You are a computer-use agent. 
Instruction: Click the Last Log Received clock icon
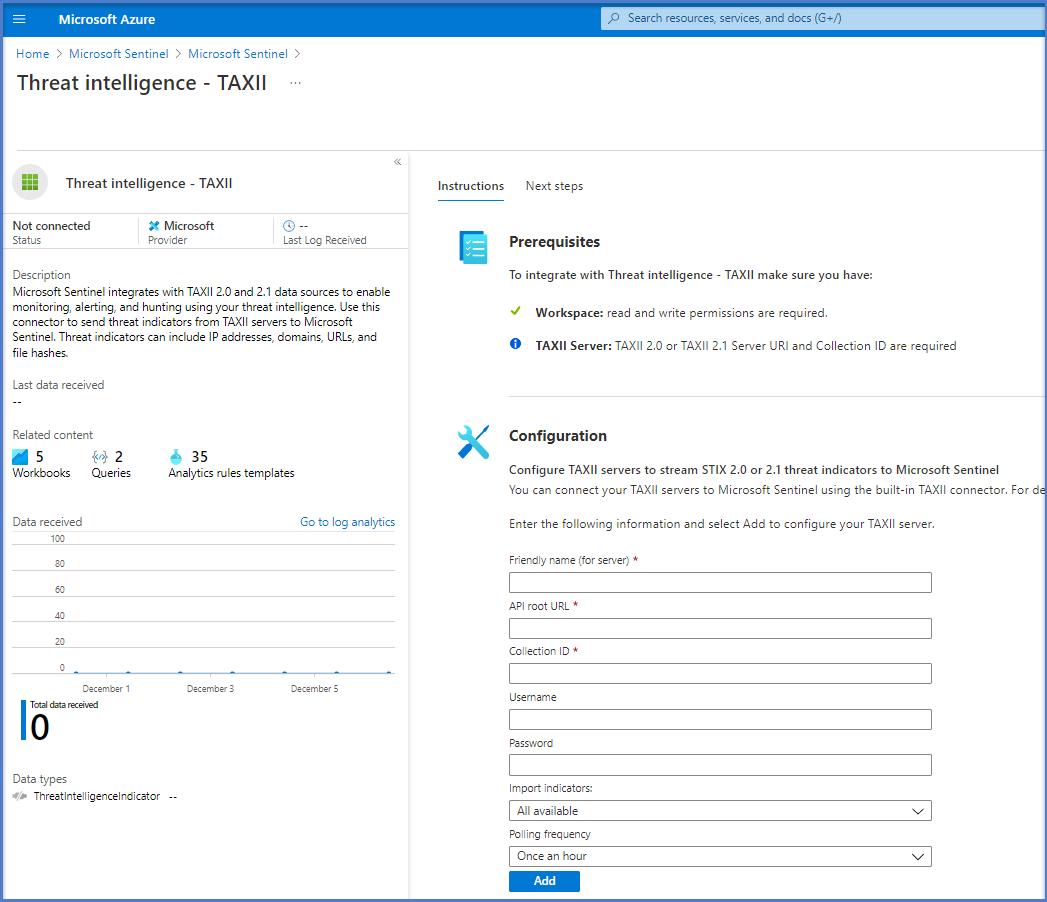289,226
